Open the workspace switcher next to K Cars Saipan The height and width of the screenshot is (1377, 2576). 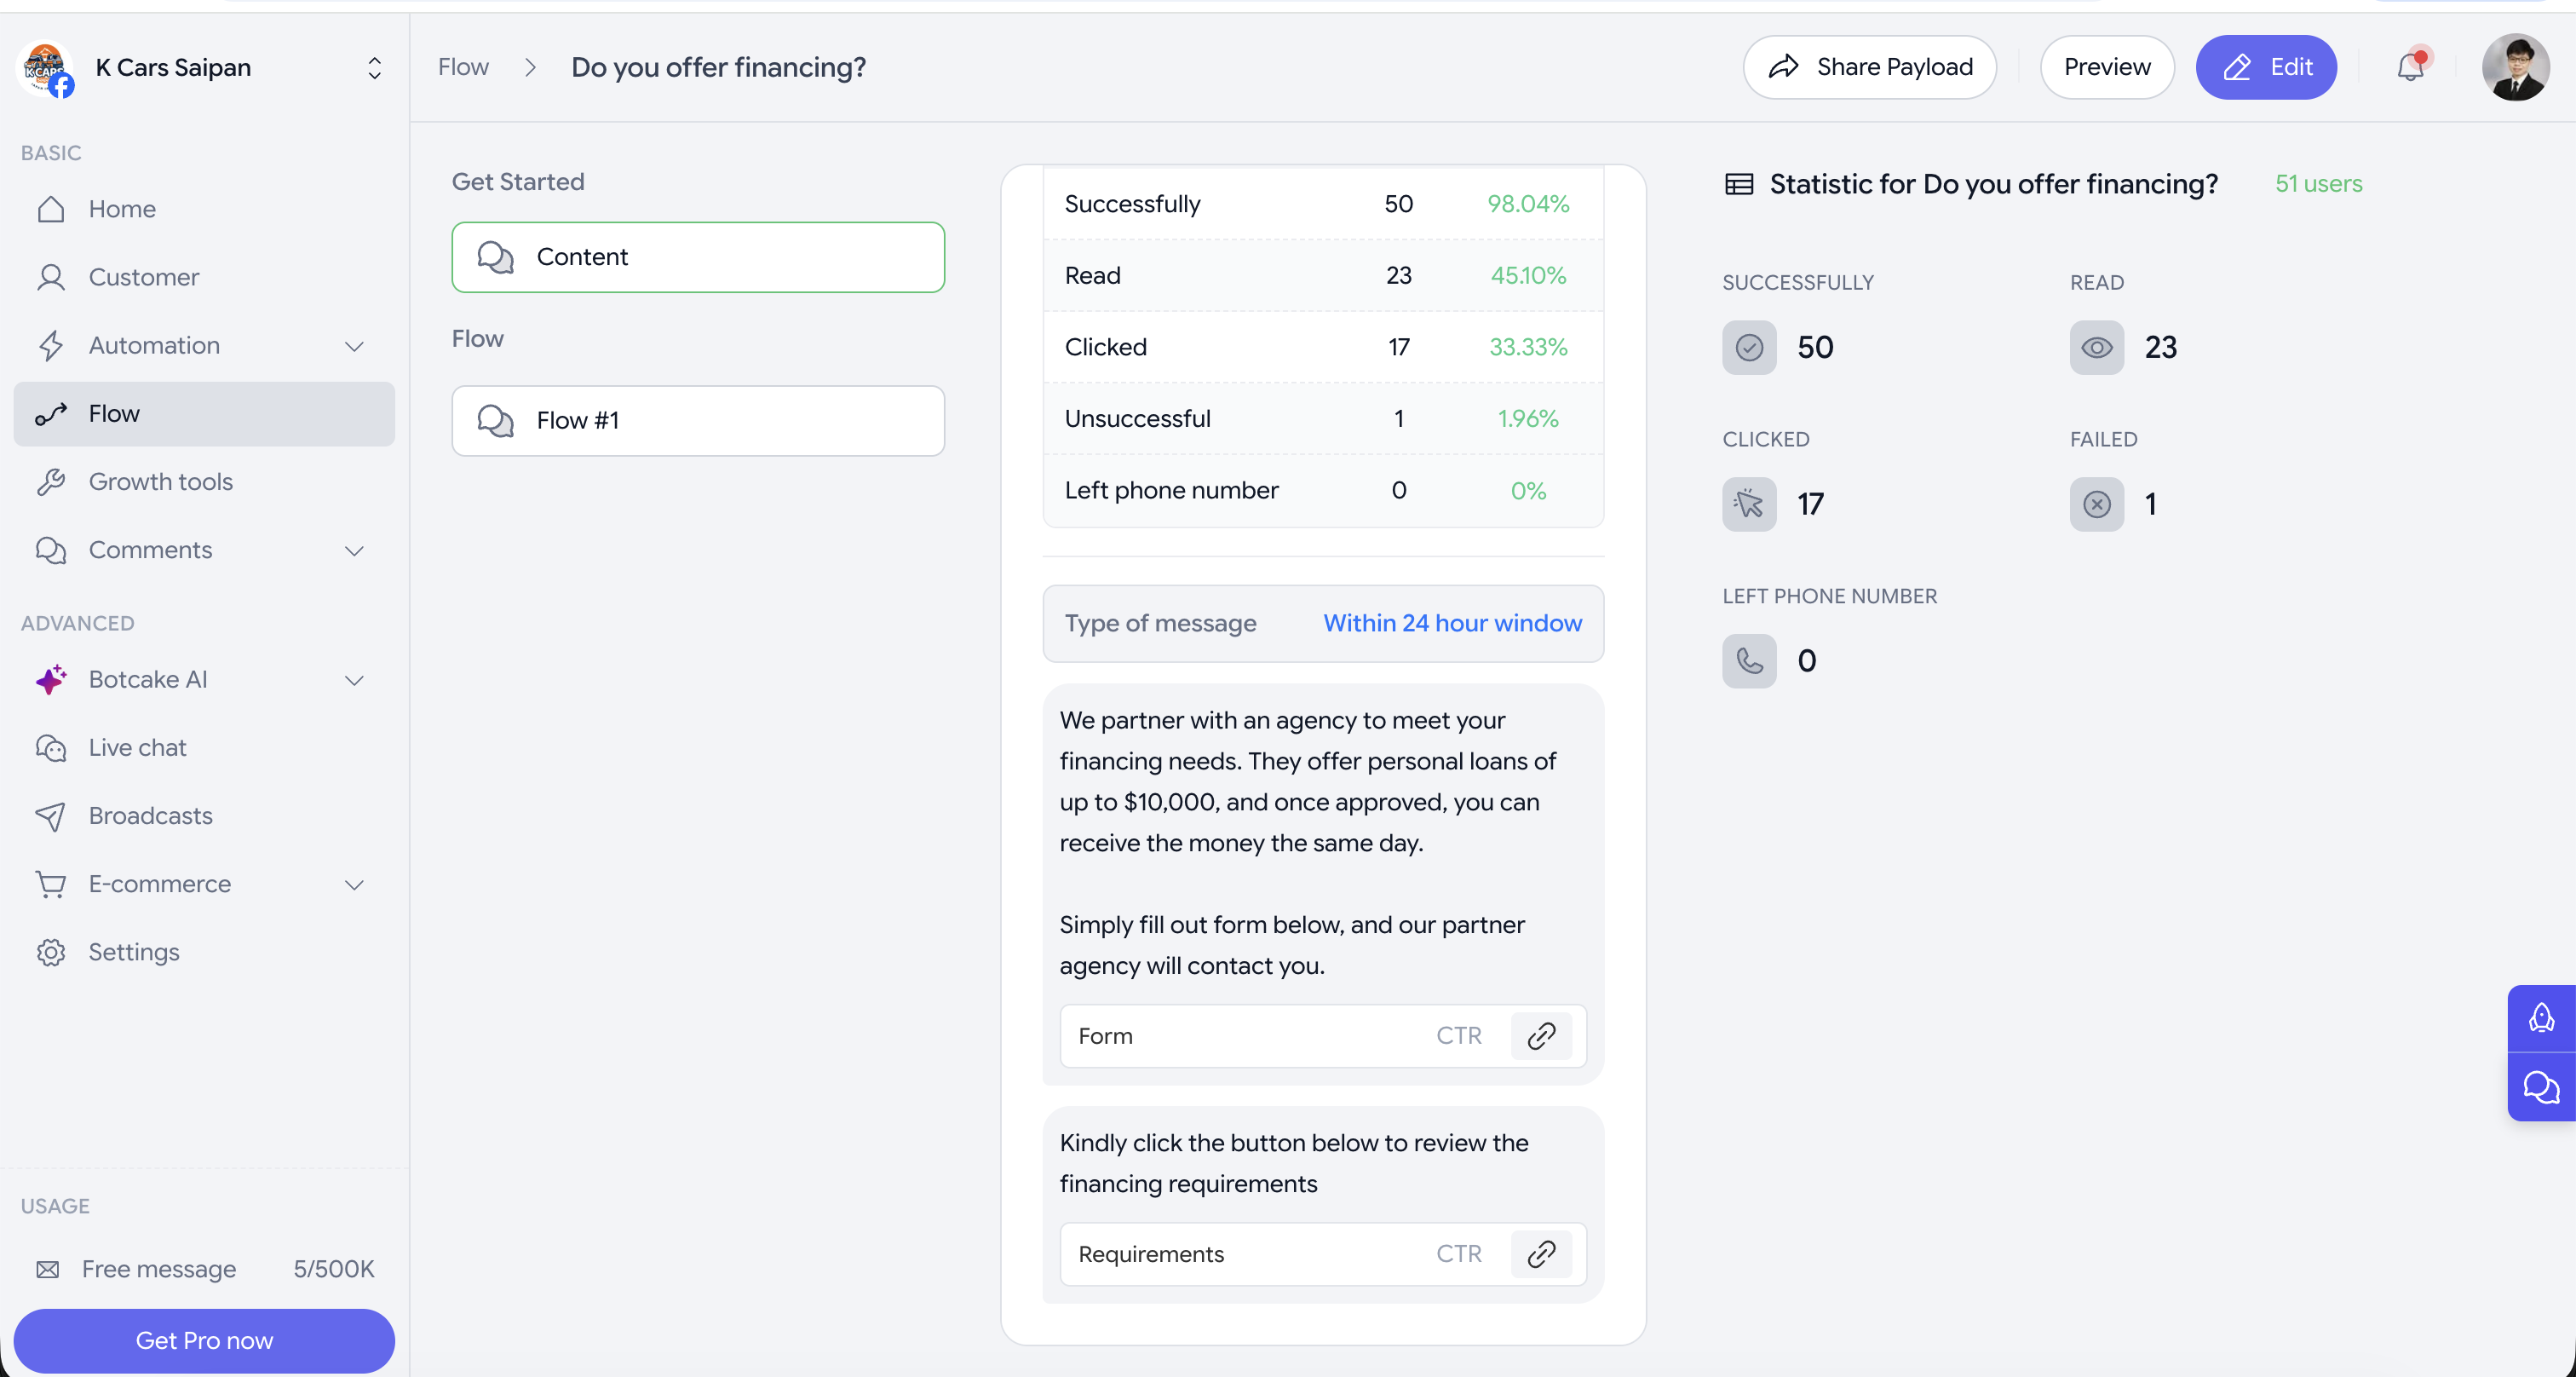click(375, 68)
